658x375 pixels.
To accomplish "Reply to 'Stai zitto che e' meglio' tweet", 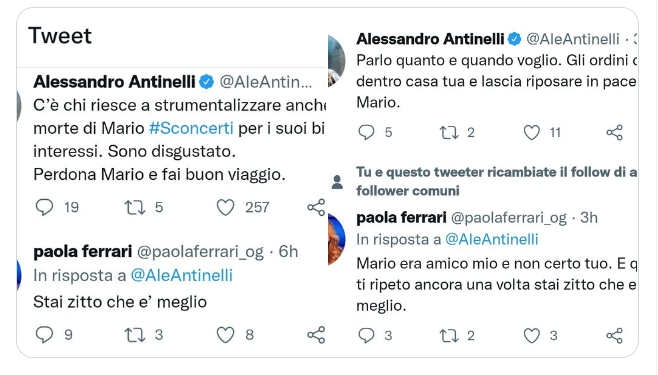I will point(44,335).
